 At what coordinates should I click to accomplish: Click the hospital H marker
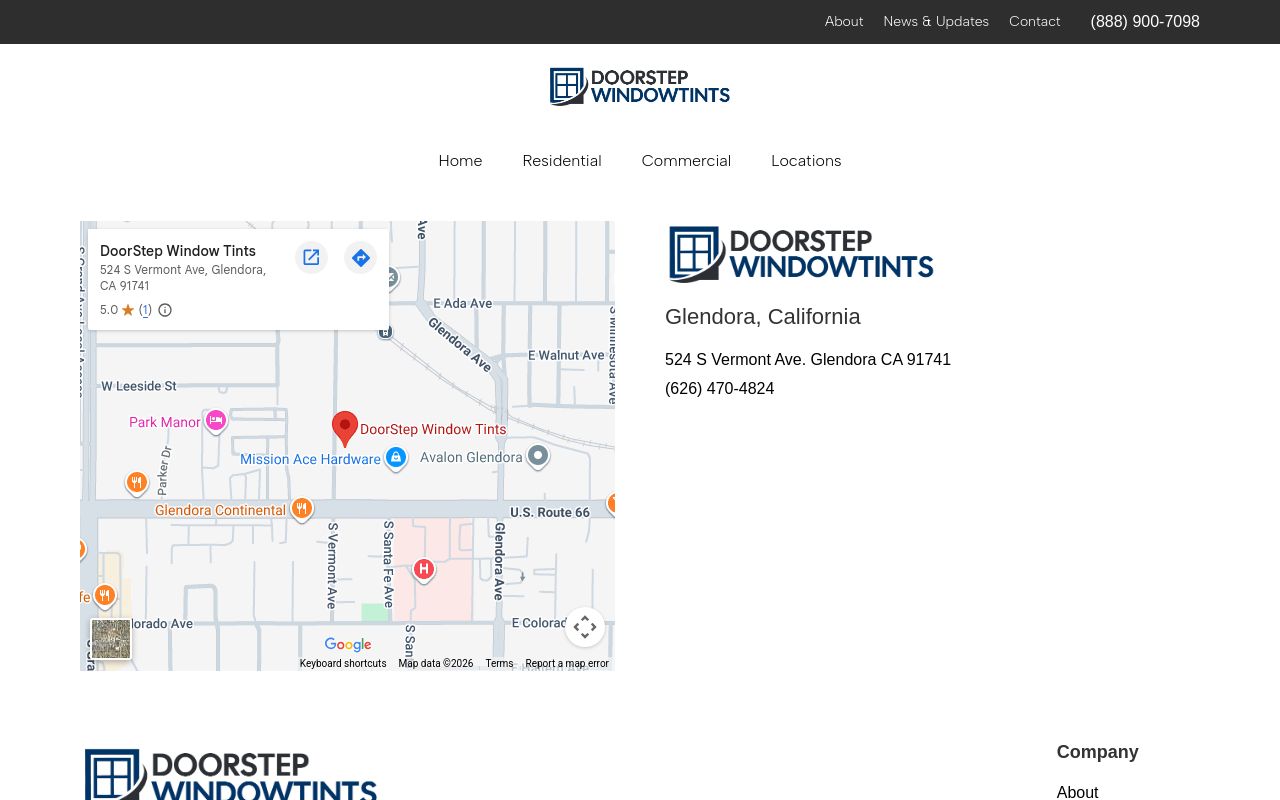424,570
